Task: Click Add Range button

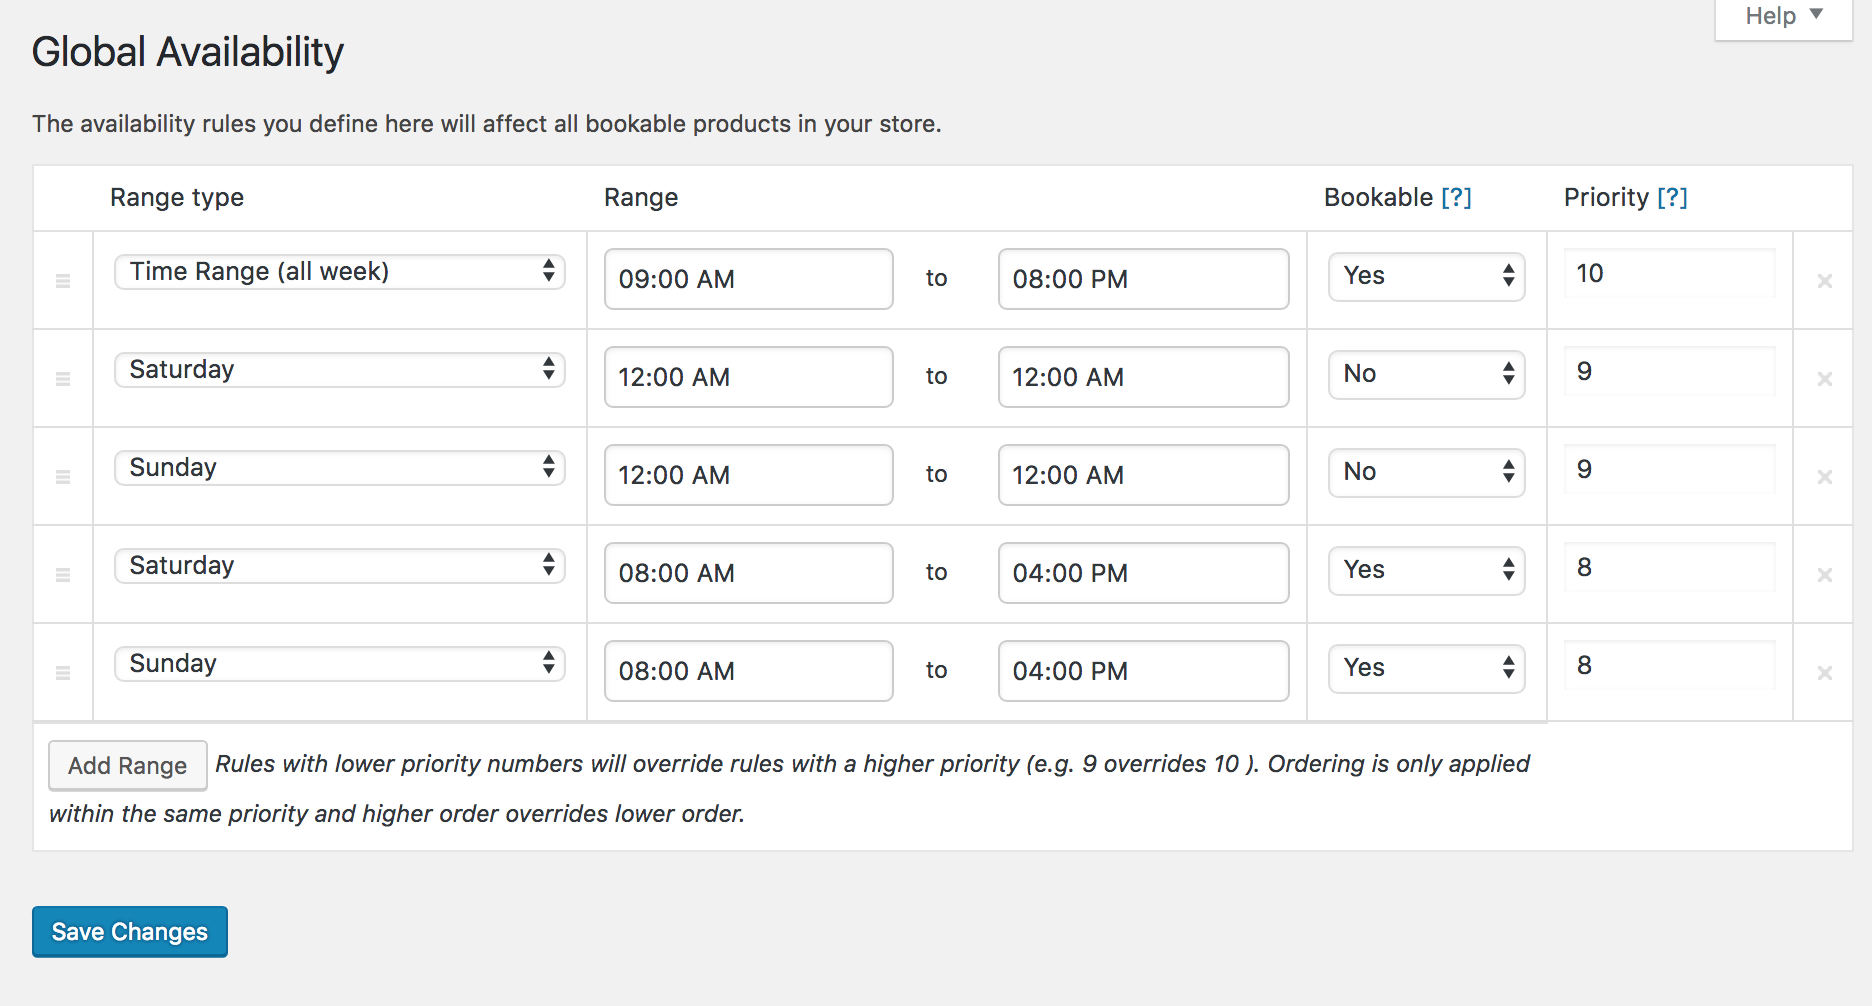Action: [x=127, y=766]
